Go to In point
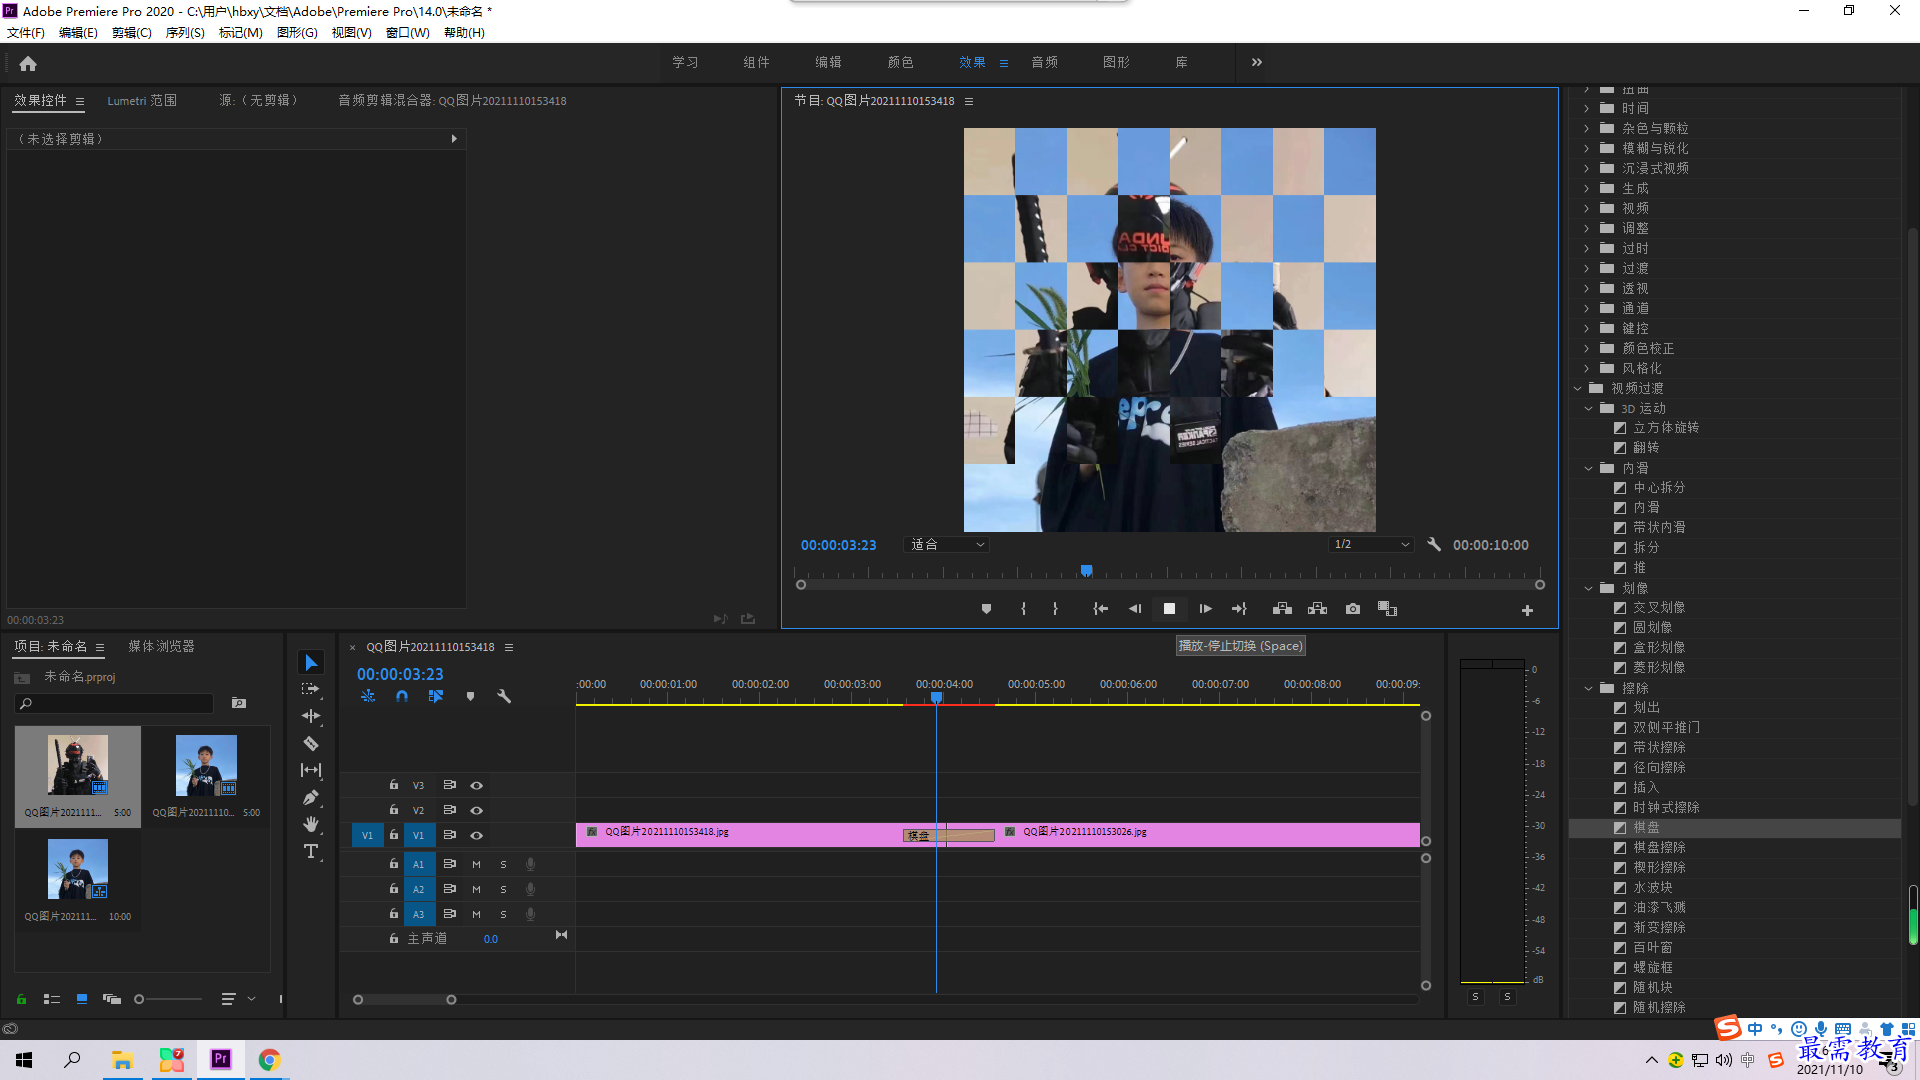 [x=1100, y=609]
